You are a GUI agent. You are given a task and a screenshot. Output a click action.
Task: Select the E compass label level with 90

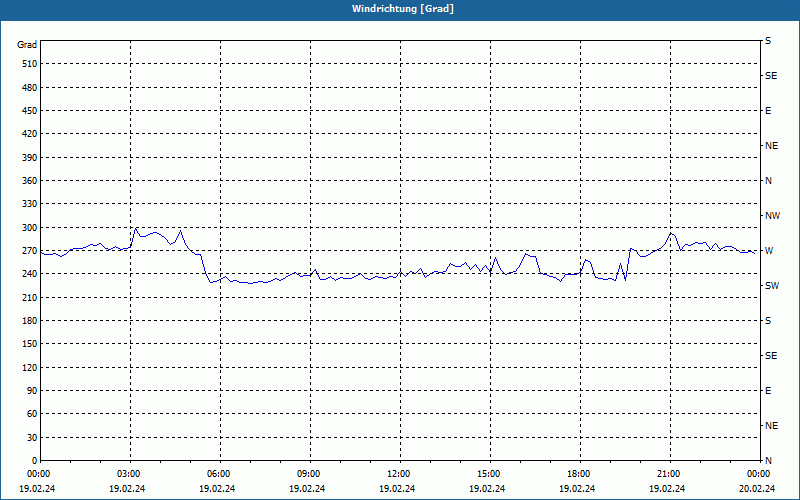coord(768,390)
